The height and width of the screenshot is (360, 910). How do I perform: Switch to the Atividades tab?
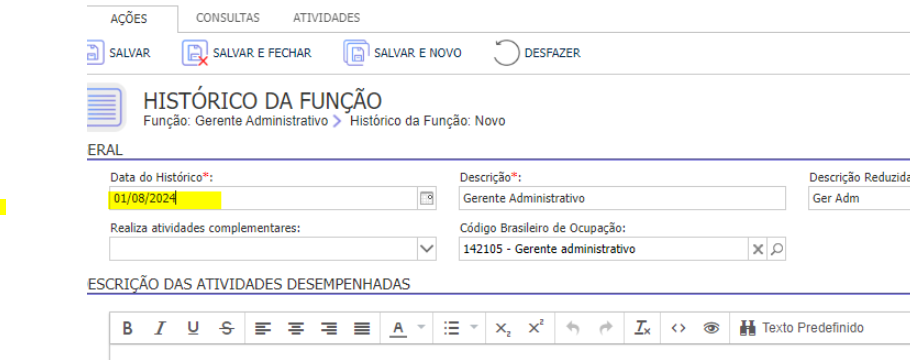coord(326,18)
